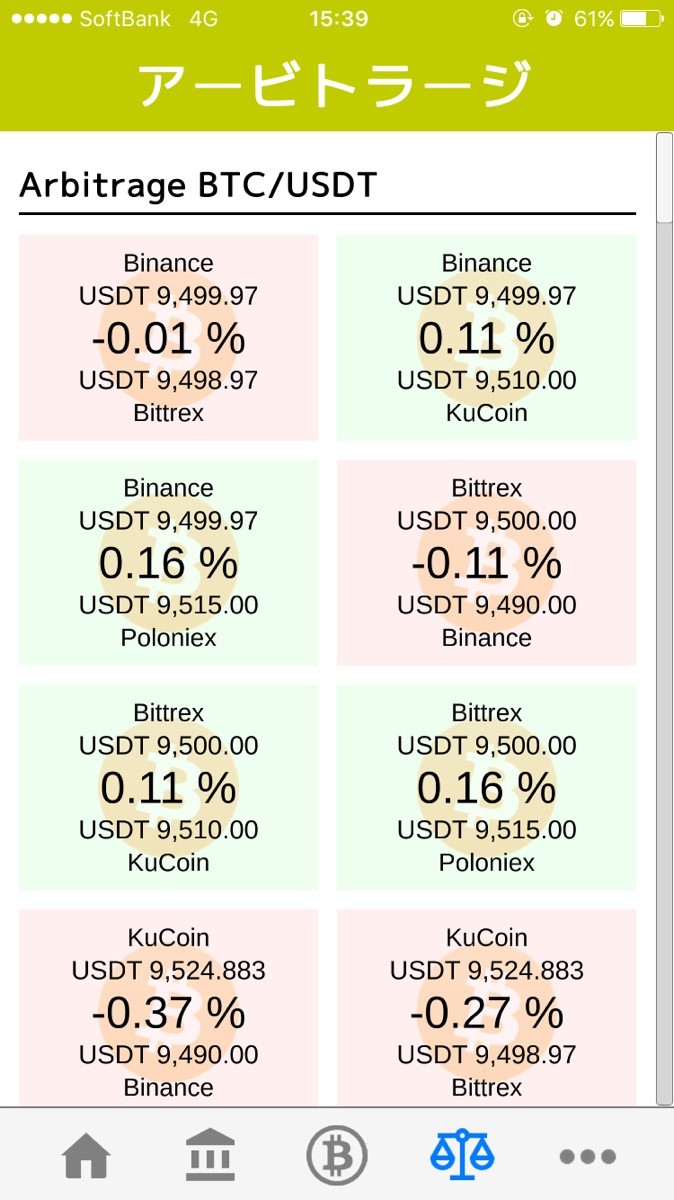Screen dimensions: 674x1200
Task: Tap the battery status icon
Action: click(640, 19)
